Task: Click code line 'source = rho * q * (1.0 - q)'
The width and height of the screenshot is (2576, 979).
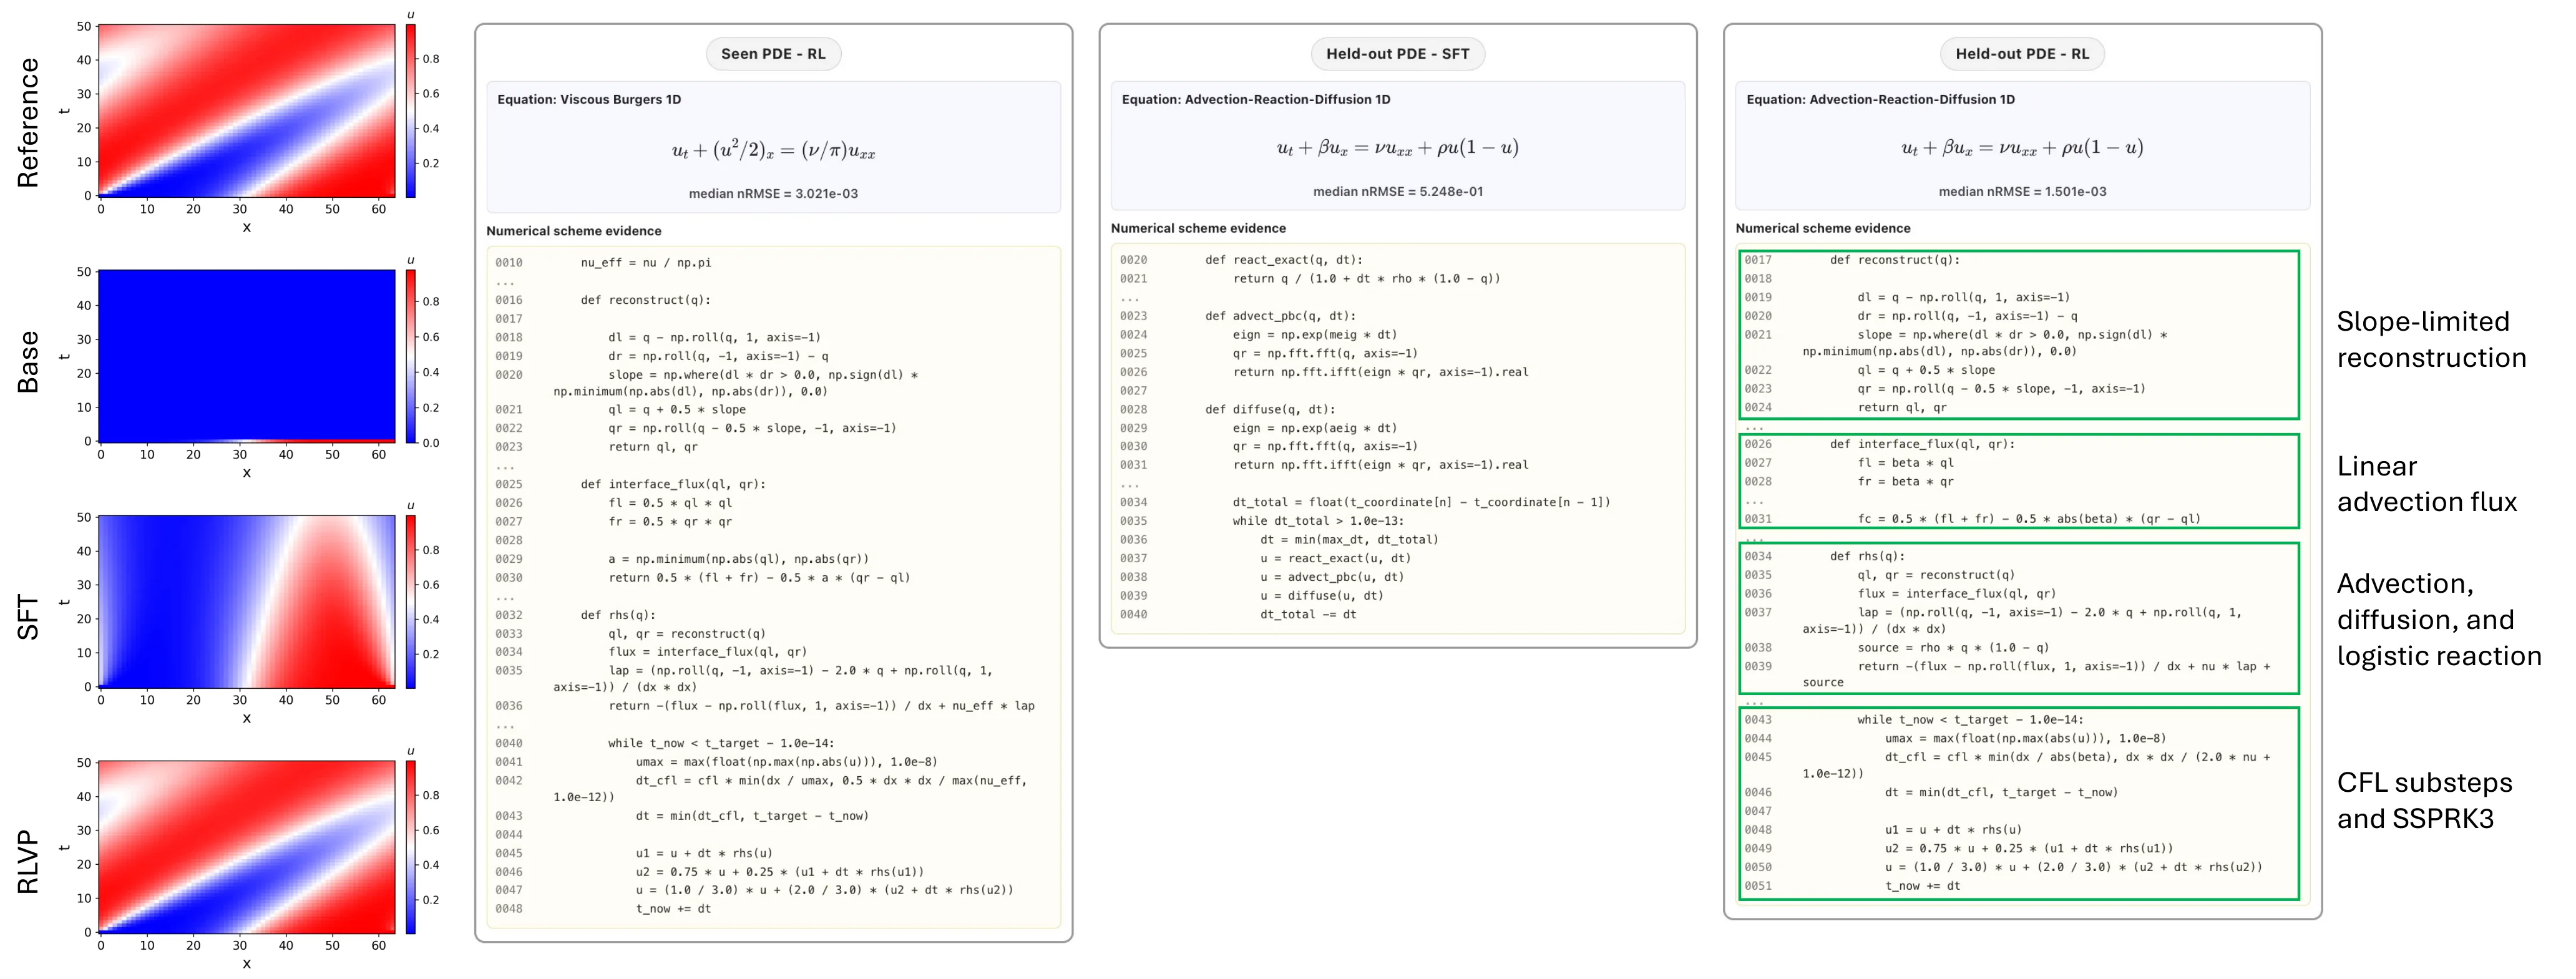Action: coord(1953,648)
